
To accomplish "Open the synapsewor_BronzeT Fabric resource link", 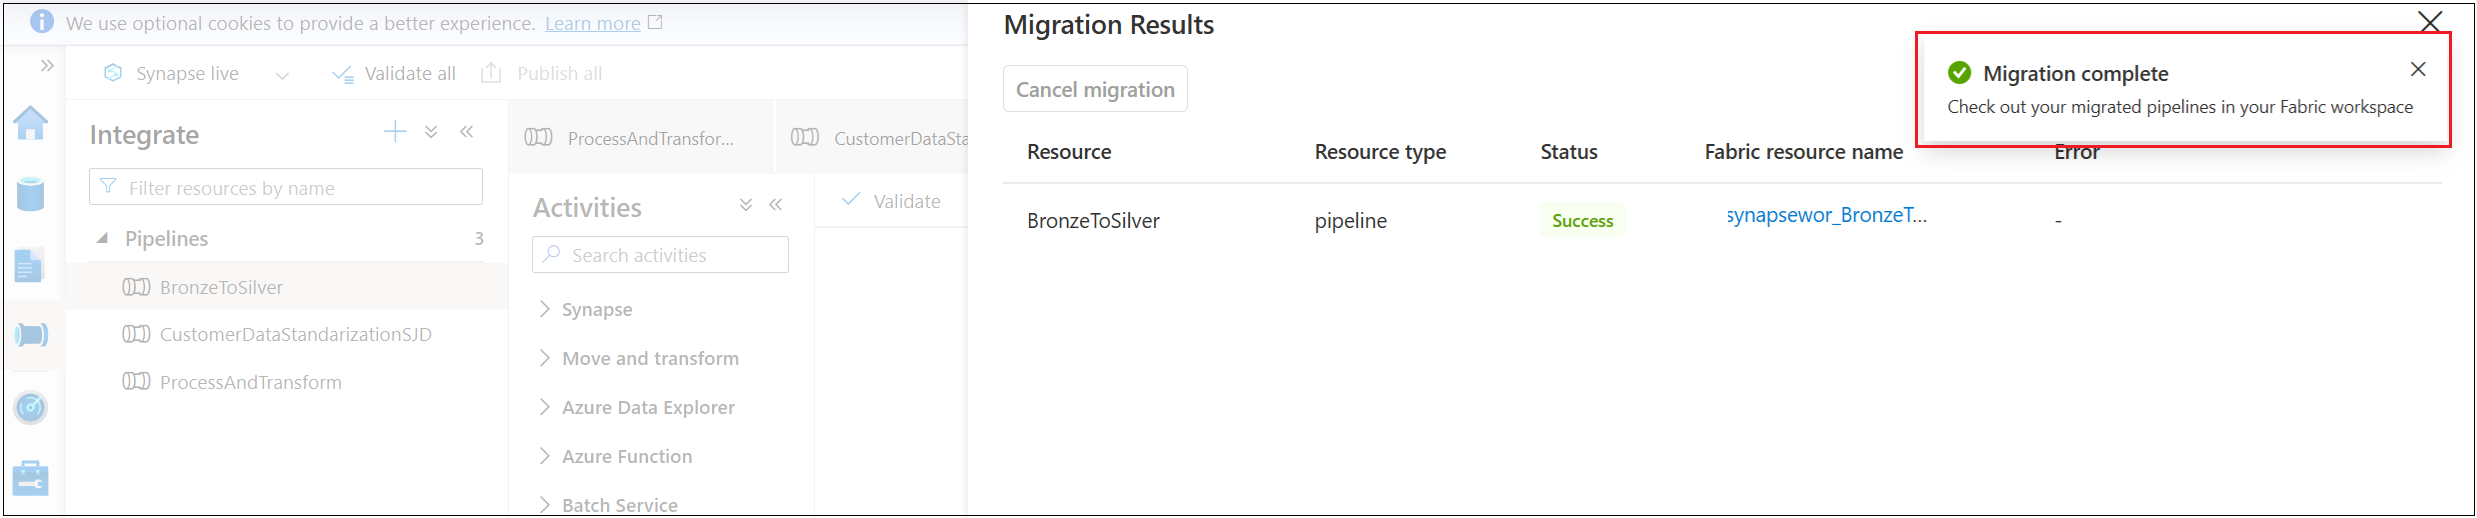I will [1826, 215].
